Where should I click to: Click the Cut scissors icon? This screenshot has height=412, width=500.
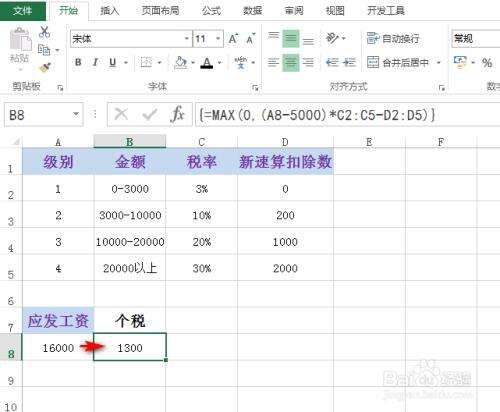pos(44,32)
